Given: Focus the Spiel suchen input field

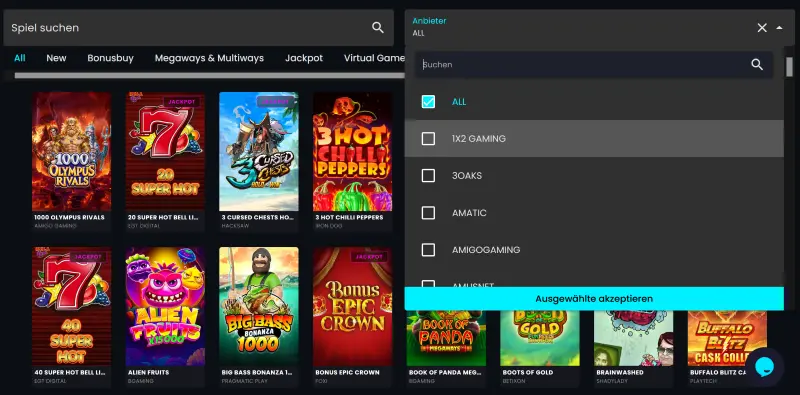Looking at the screenshot, I should pos(189,28).
